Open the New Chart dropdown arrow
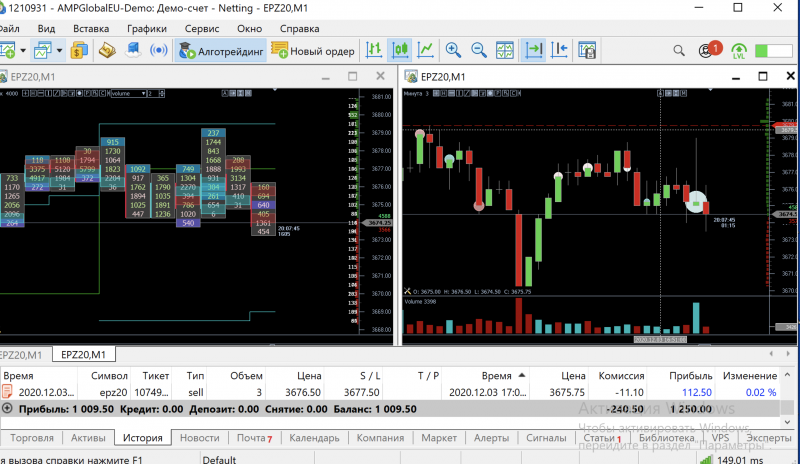Viewport: 800px width, 464px height. coord(22,50)
